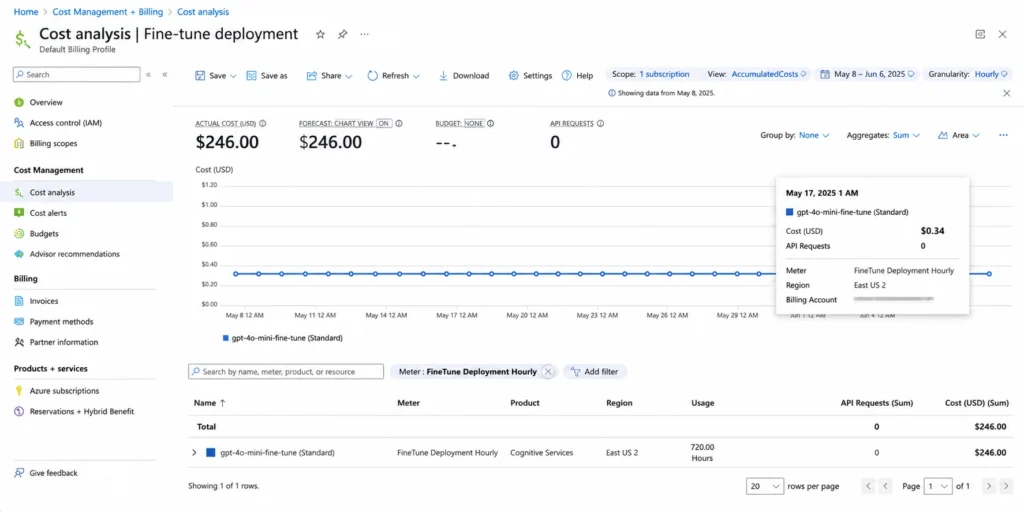Open the May 8 – Jun 6, 2025 date picker
The height and width of the screenshot is (512, 1024).
click(x=868, y=74)
